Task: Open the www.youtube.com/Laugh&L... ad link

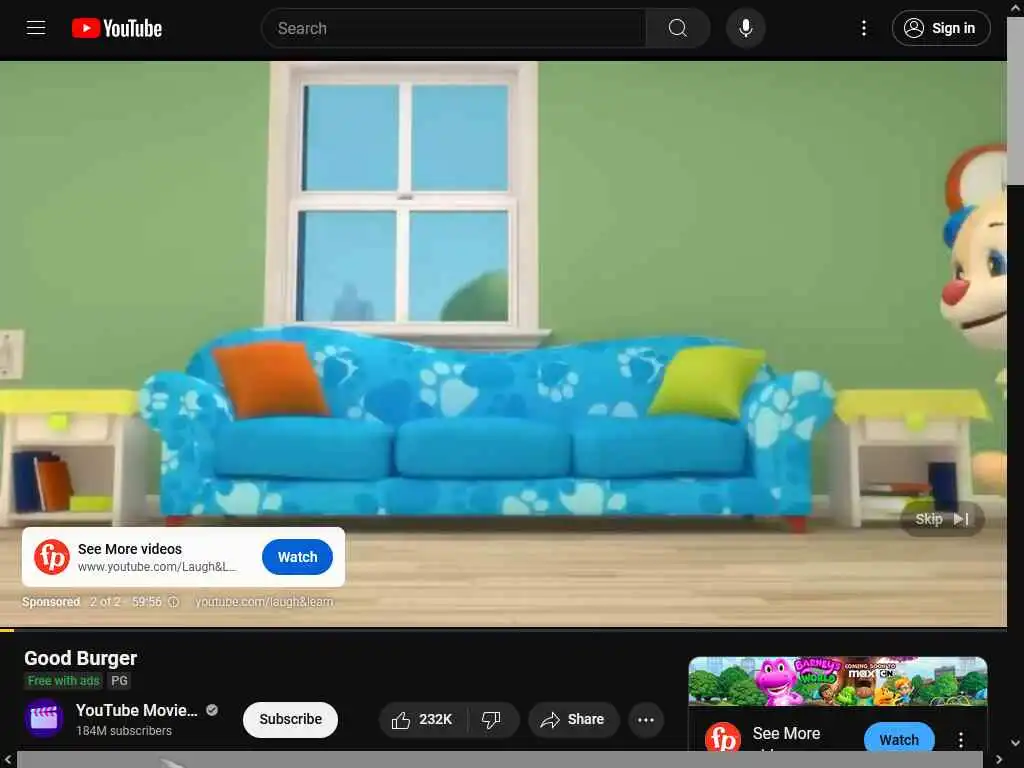Action: click(157, 567)
